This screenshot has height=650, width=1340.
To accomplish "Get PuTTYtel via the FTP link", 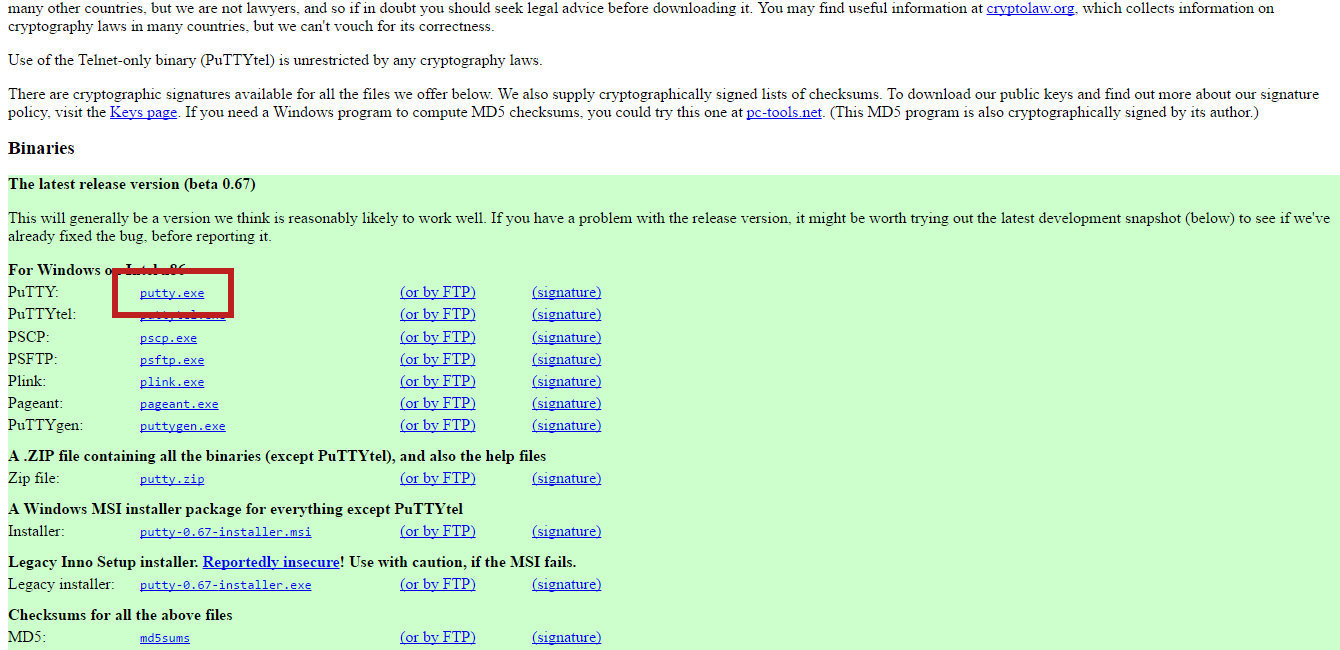I will coord(438,314).
